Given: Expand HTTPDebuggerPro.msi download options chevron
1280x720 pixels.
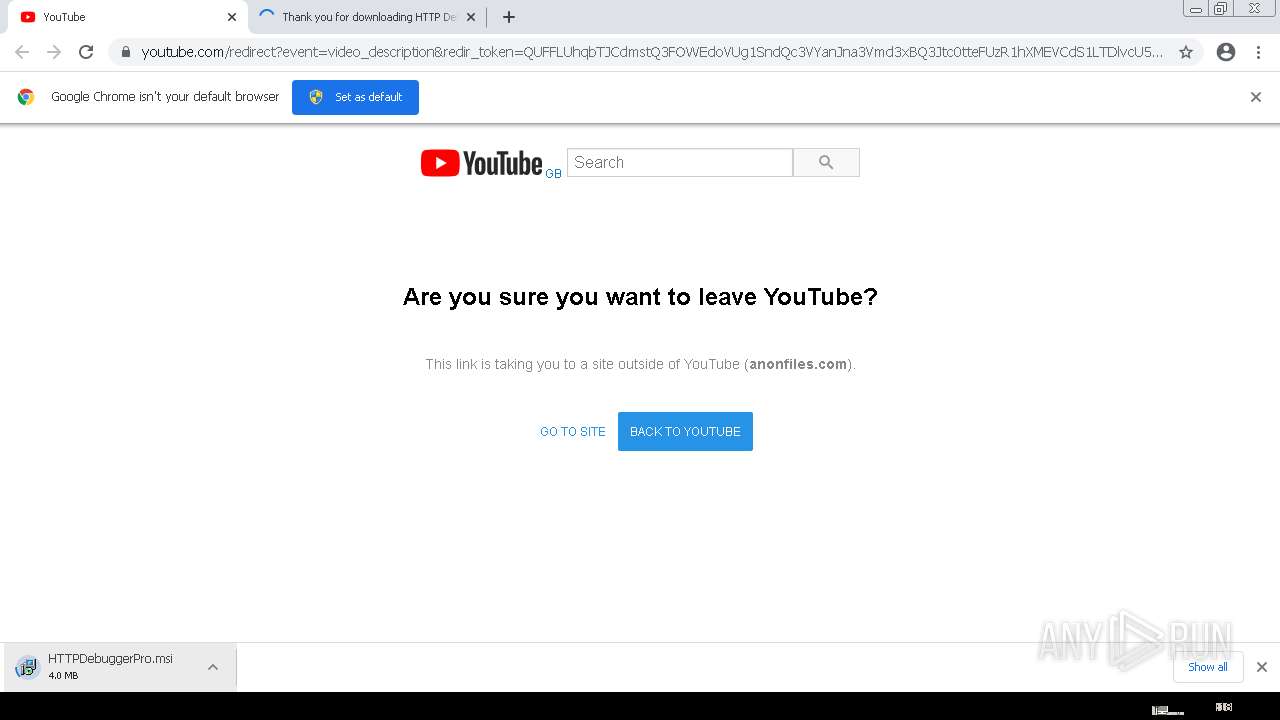Looking at the screenshot, I should (213, 667).
